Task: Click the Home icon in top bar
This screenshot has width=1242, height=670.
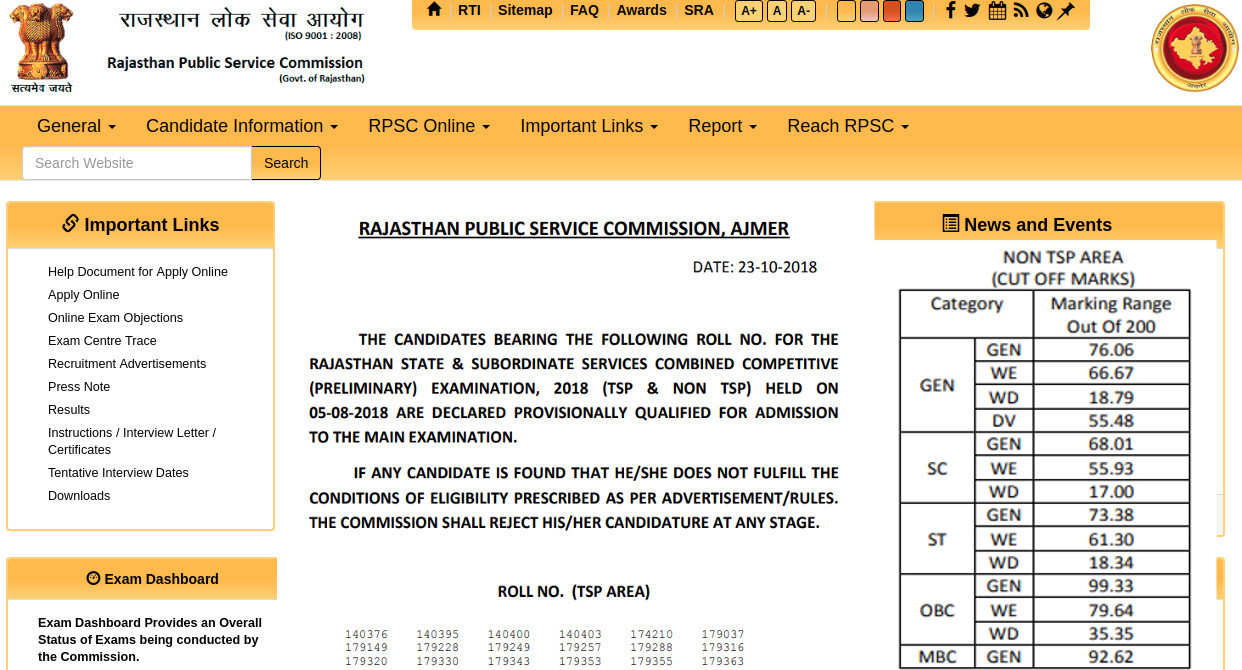Action: (x=434, y=10)
